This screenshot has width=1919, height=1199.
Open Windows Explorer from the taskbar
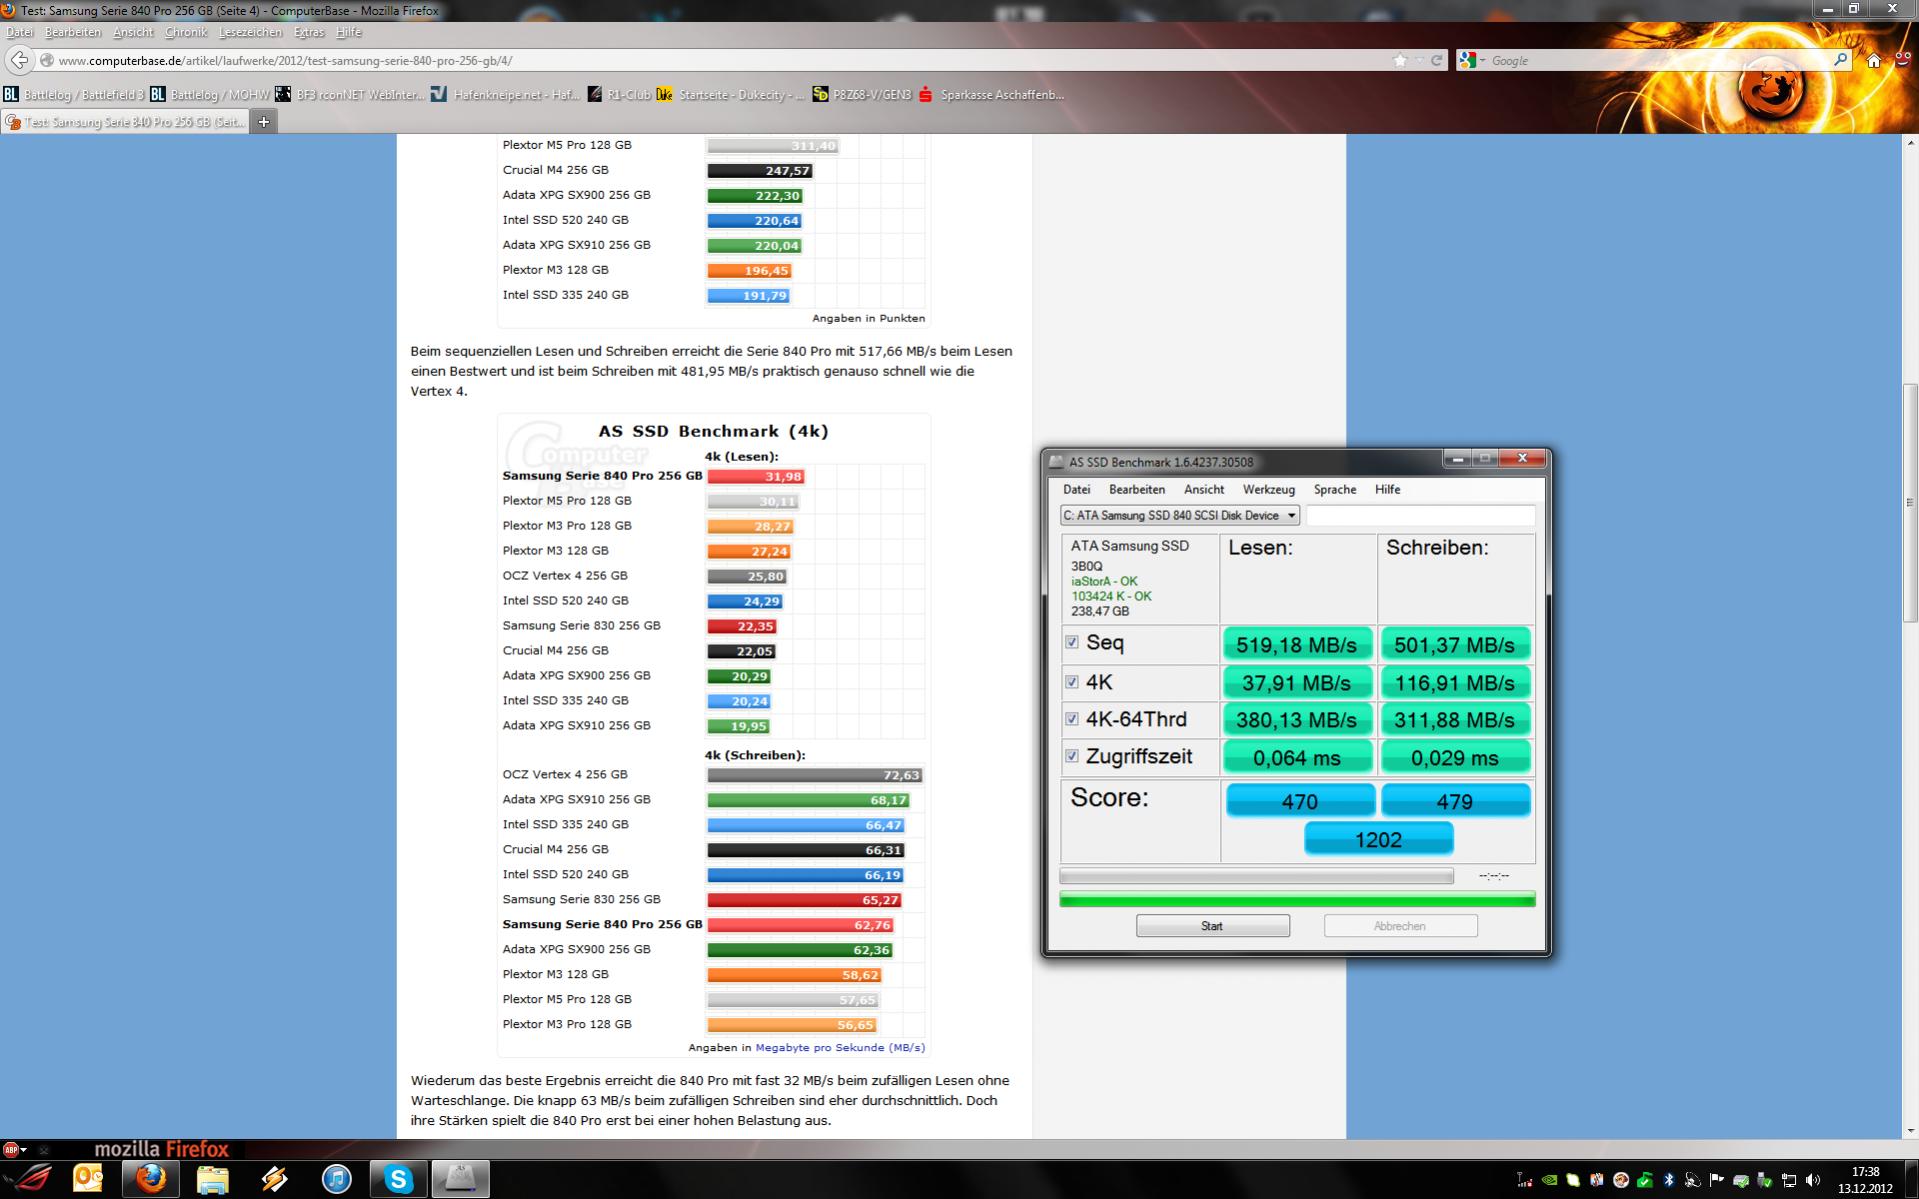click(213, 1180)
